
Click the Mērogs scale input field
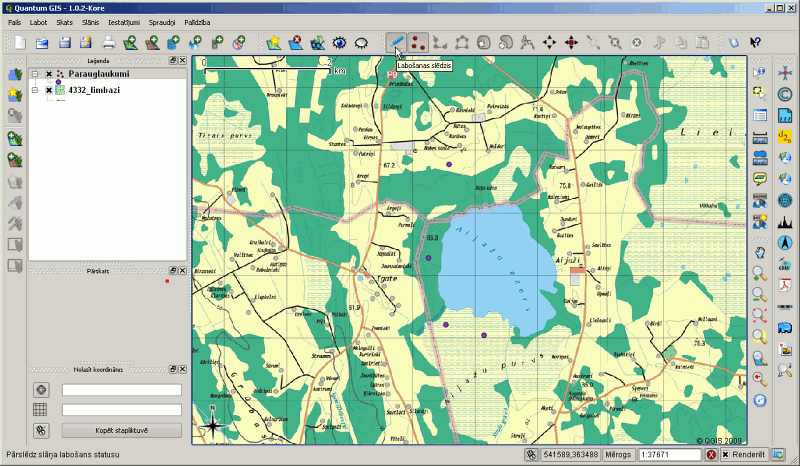point(669,454)
